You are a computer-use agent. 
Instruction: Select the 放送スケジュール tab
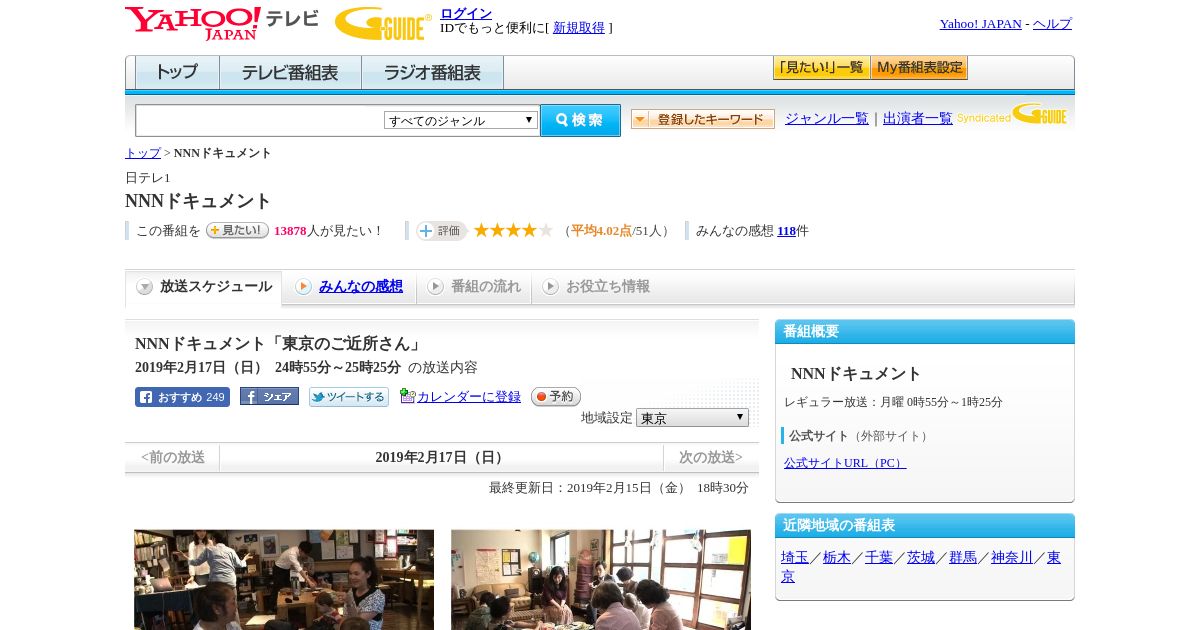pos(204,287)
